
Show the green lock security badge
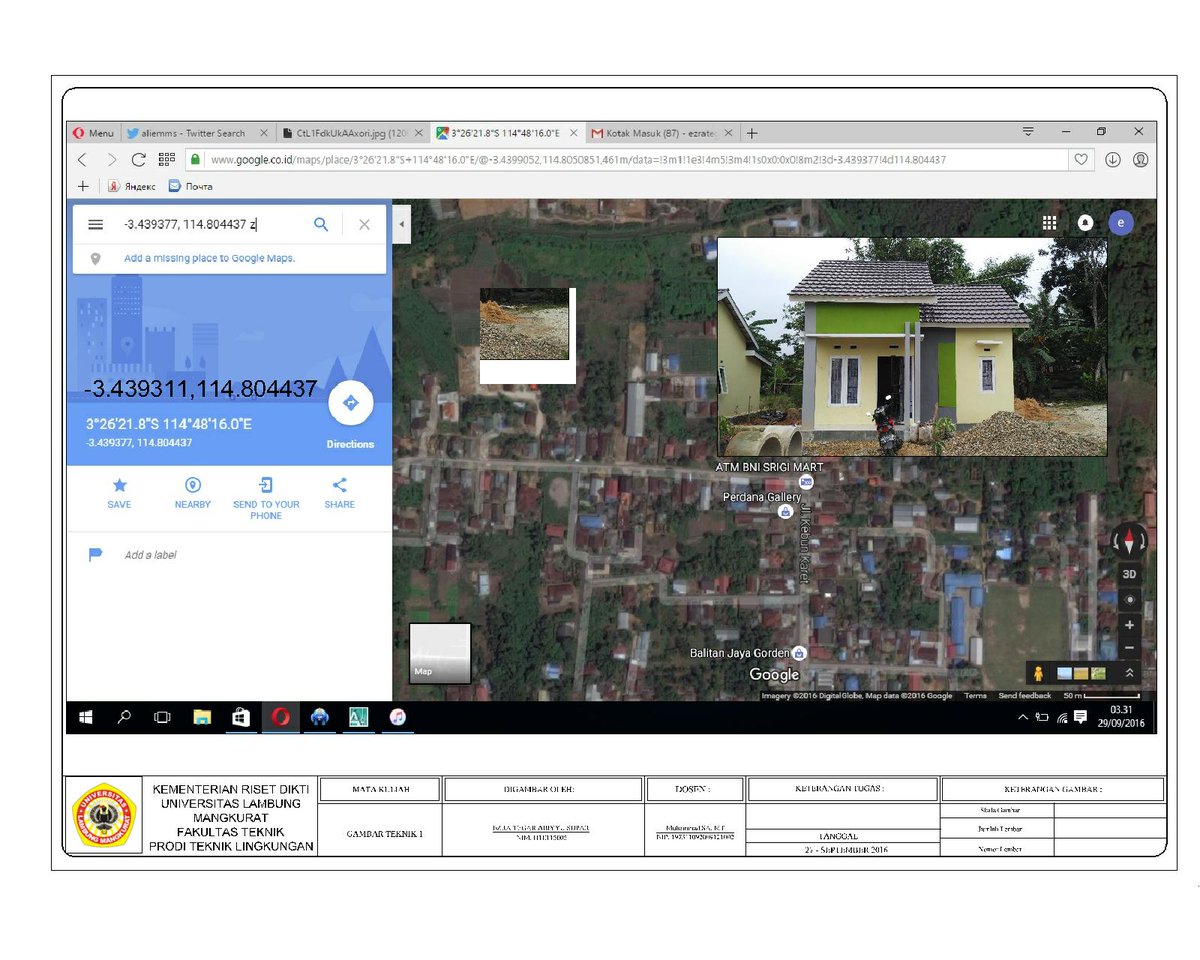tap(196, 159)
